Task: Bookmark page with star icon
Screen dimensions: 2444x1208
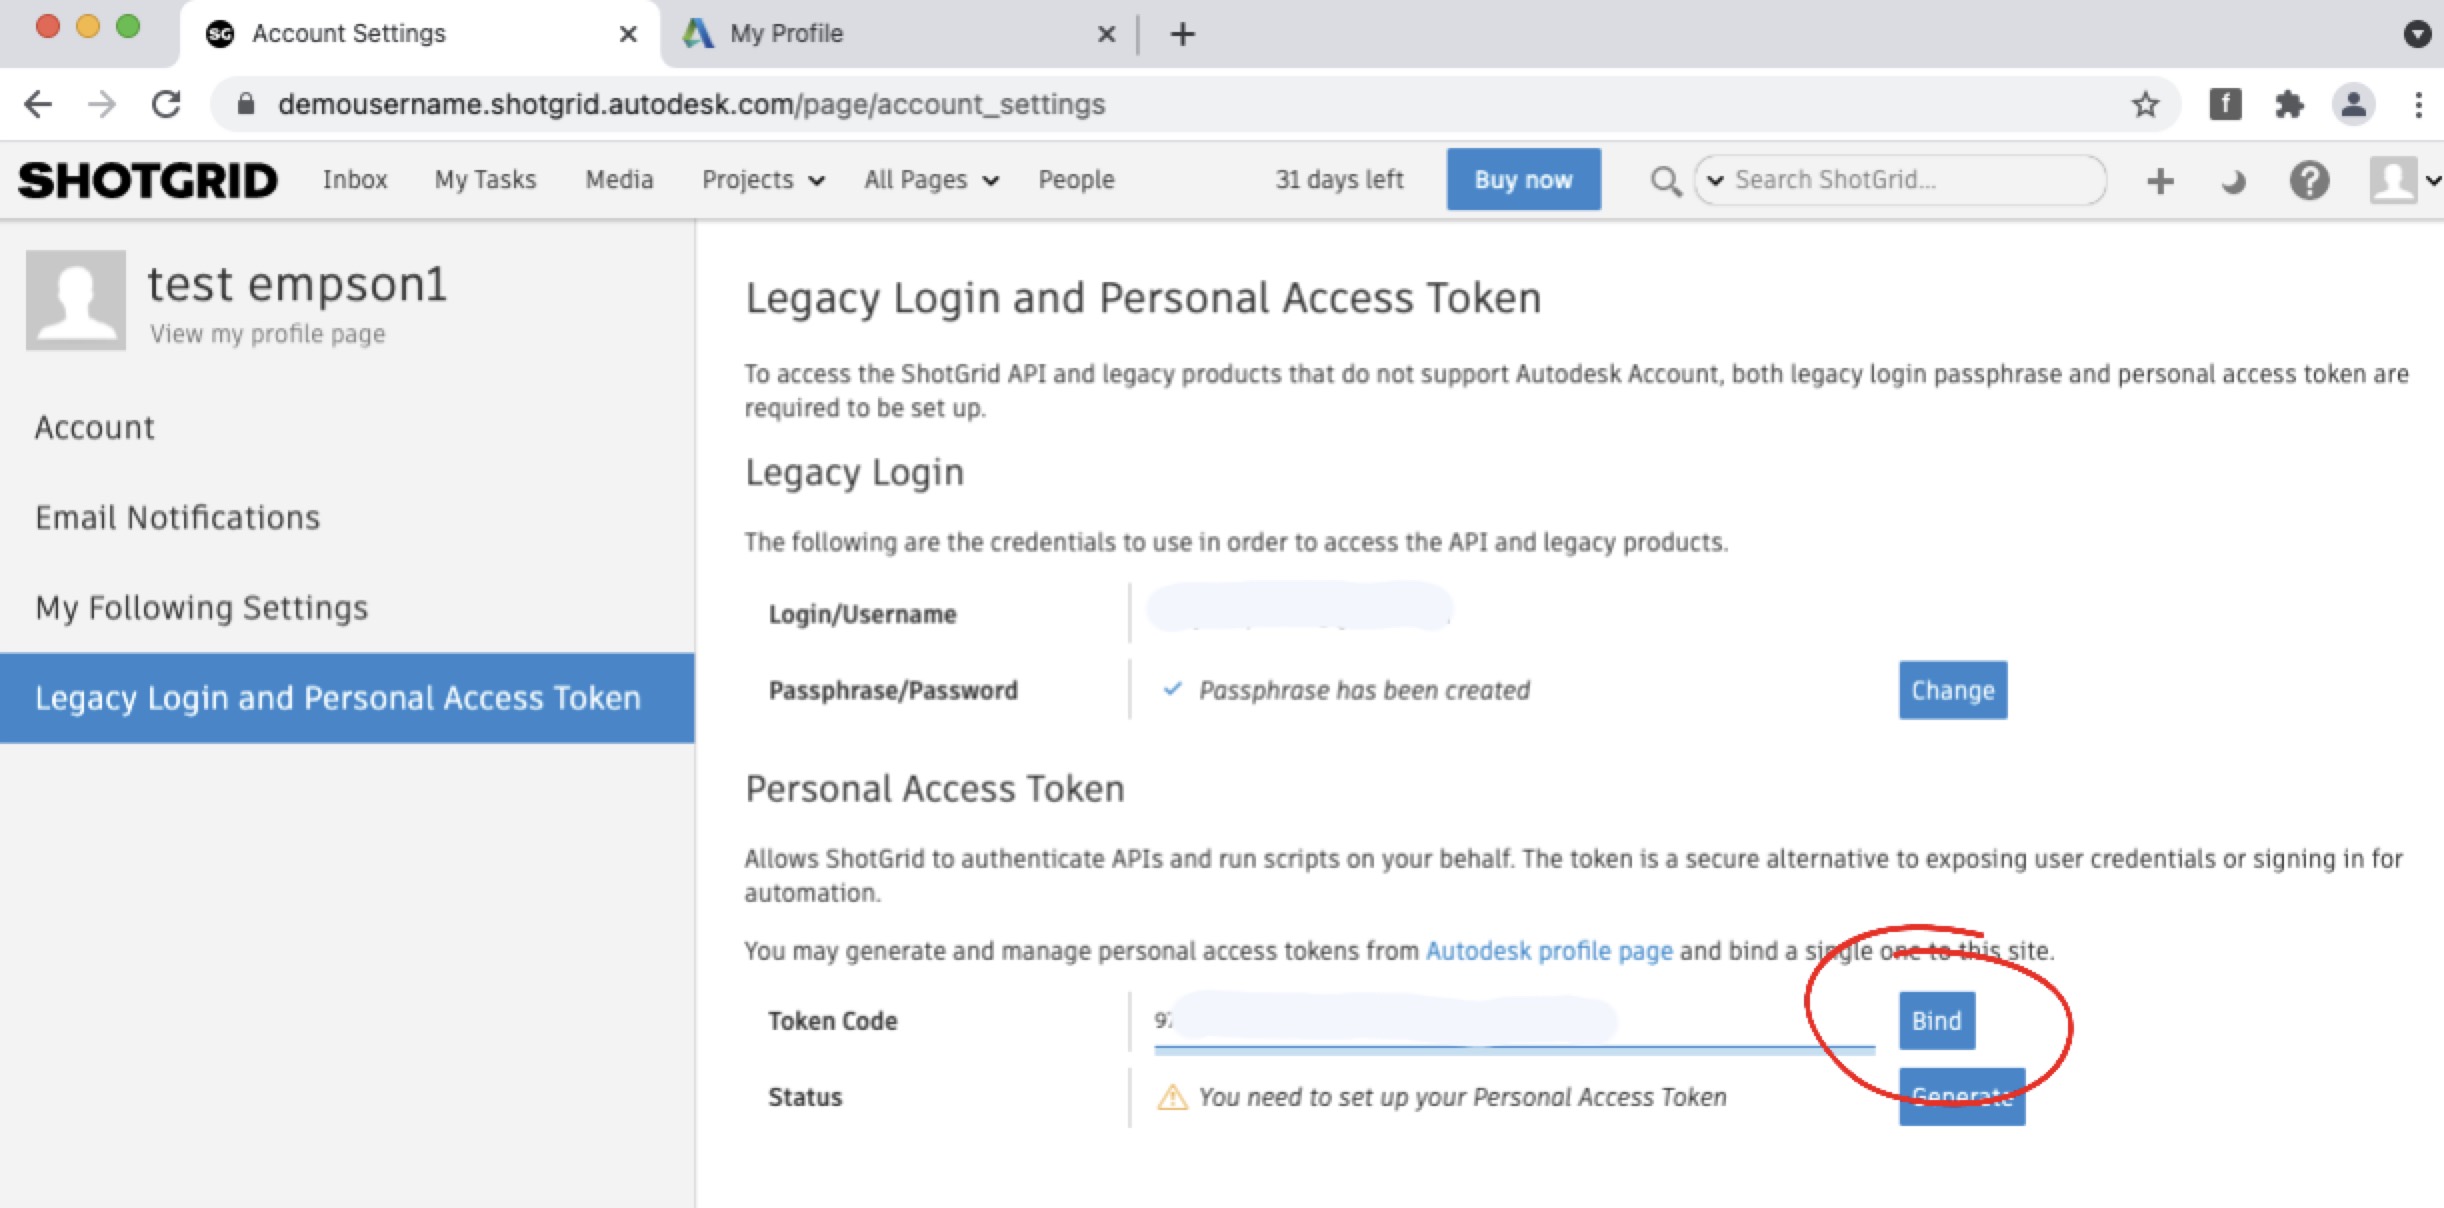Action: (2144, 104)
